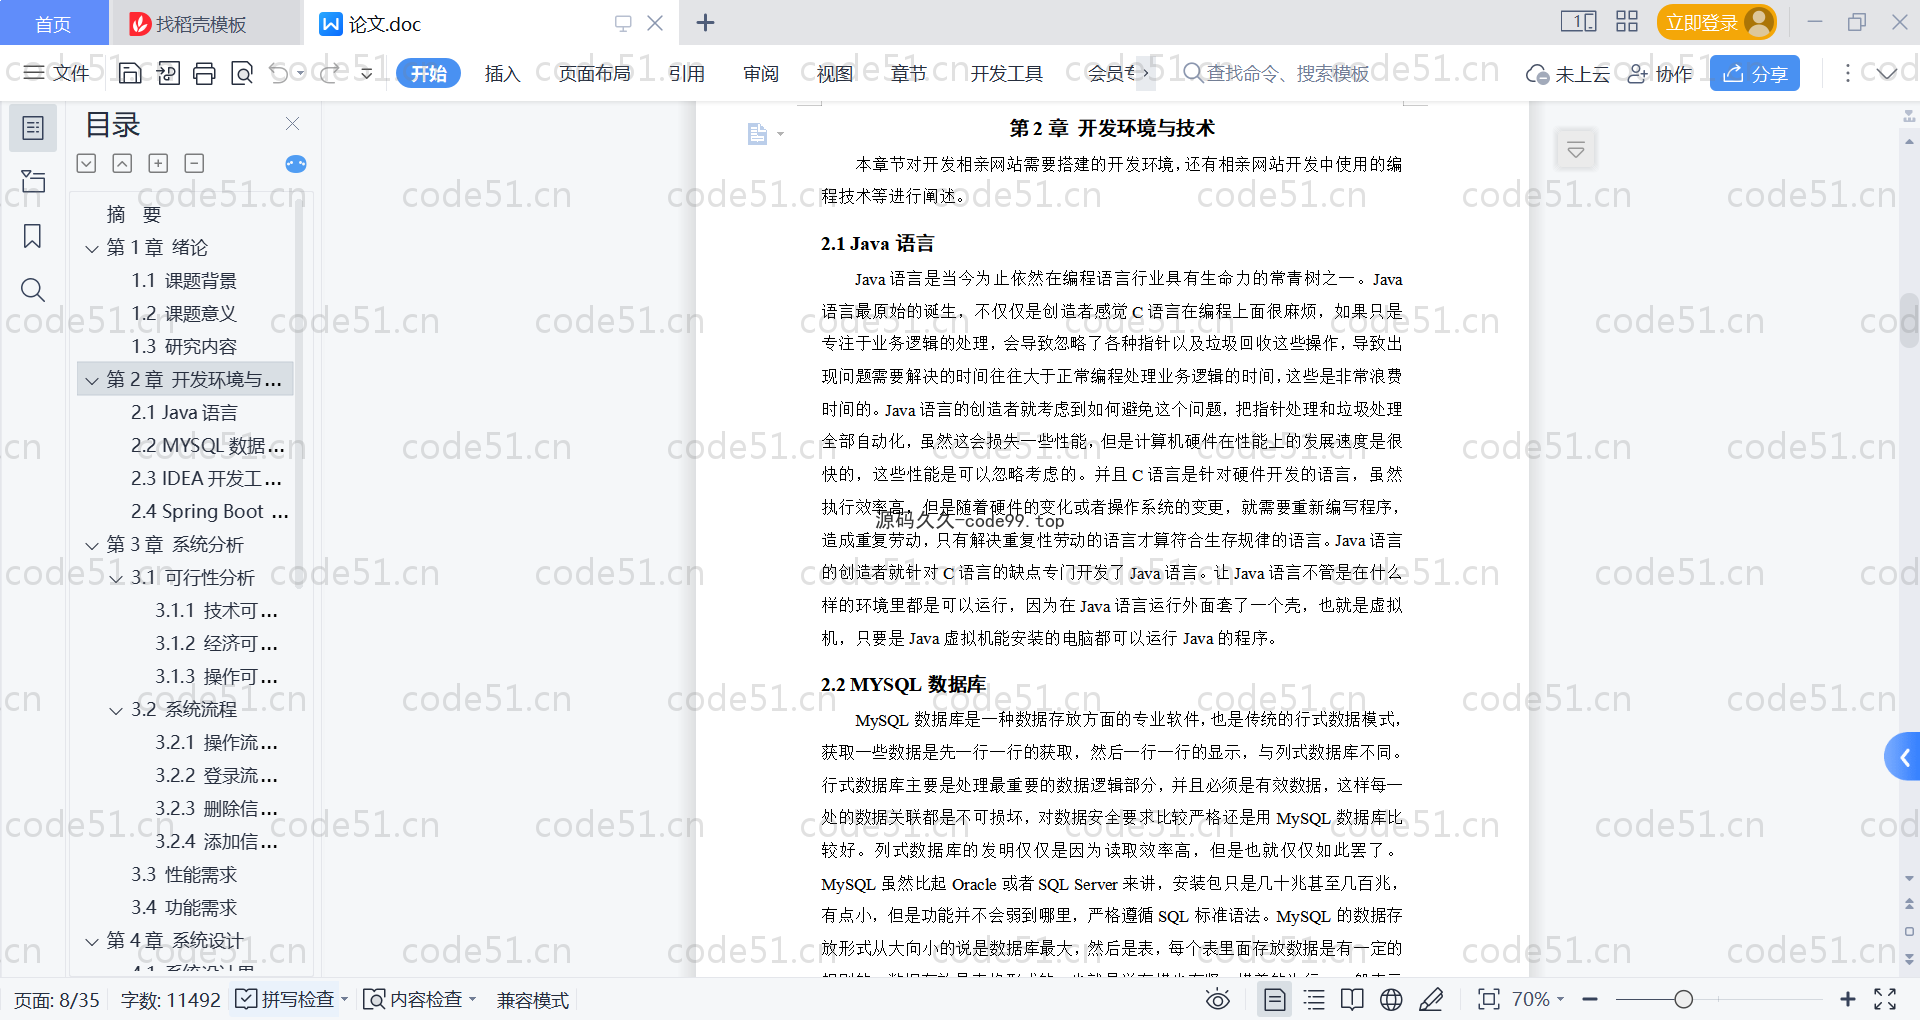Select the 开始 ribbon tab

428,73
